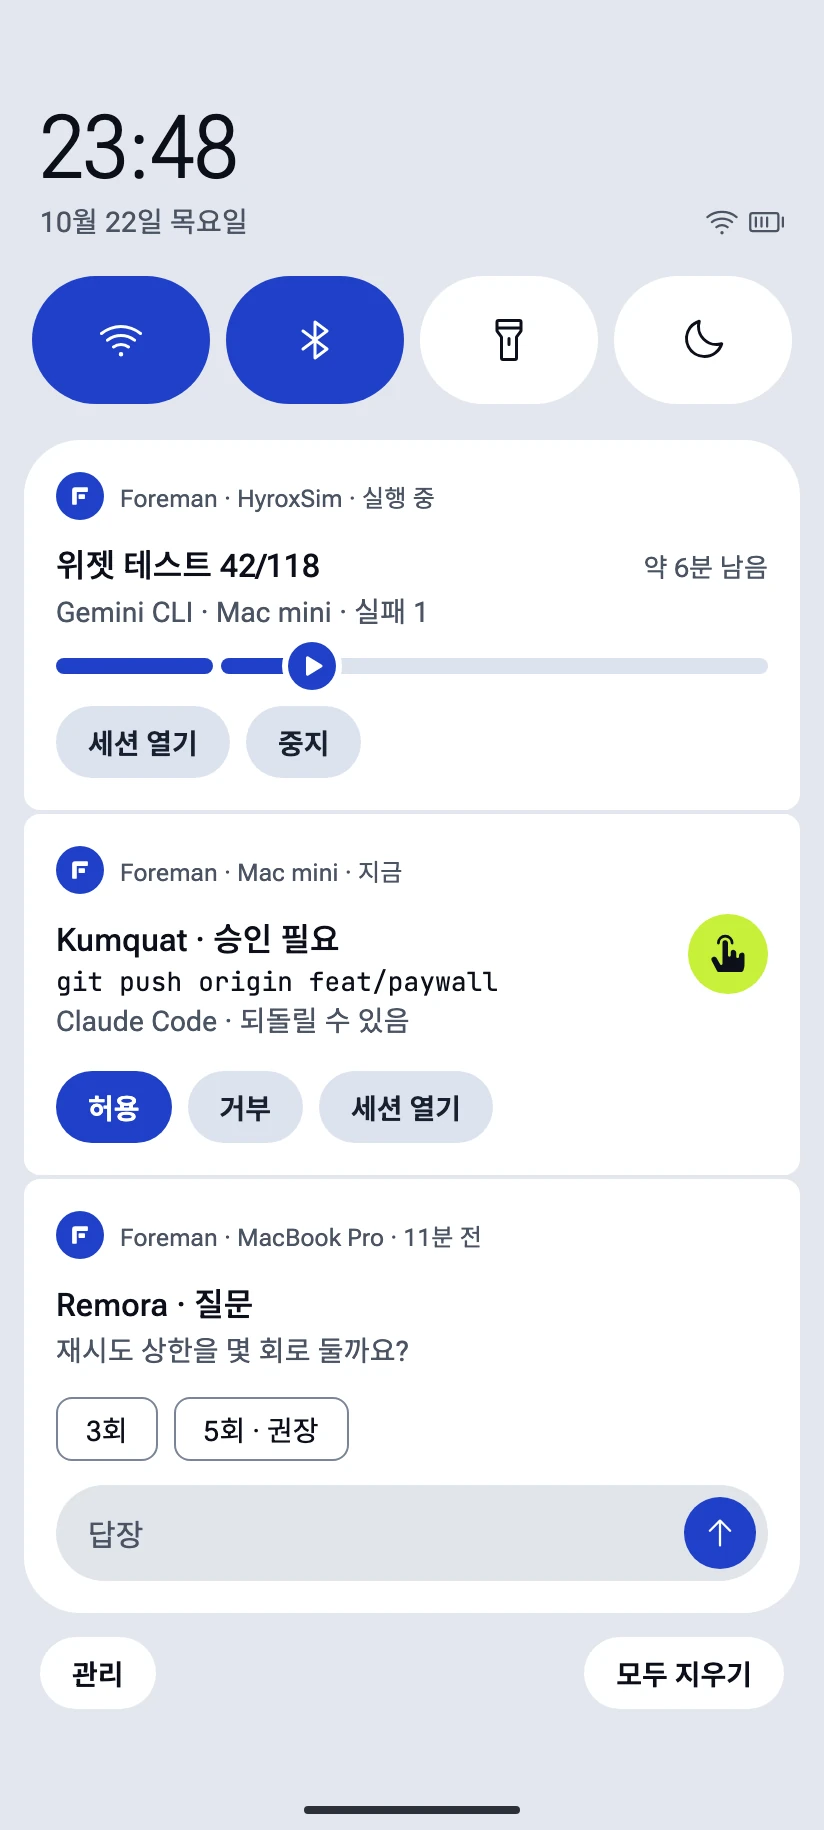824x1830 pixels.
Task: Deny the git push with 거부
Action: [245, 1107]
